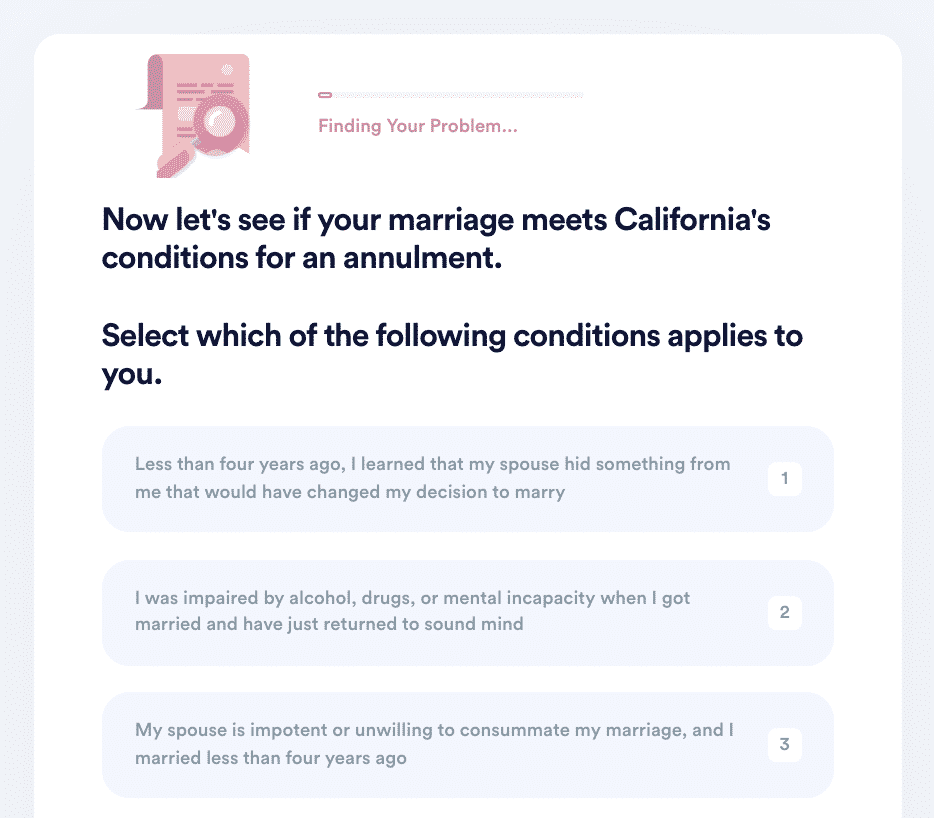Click the pink pill at start of progress bar
The width and height of the screenshot is (934, 818).
point(325,95)
